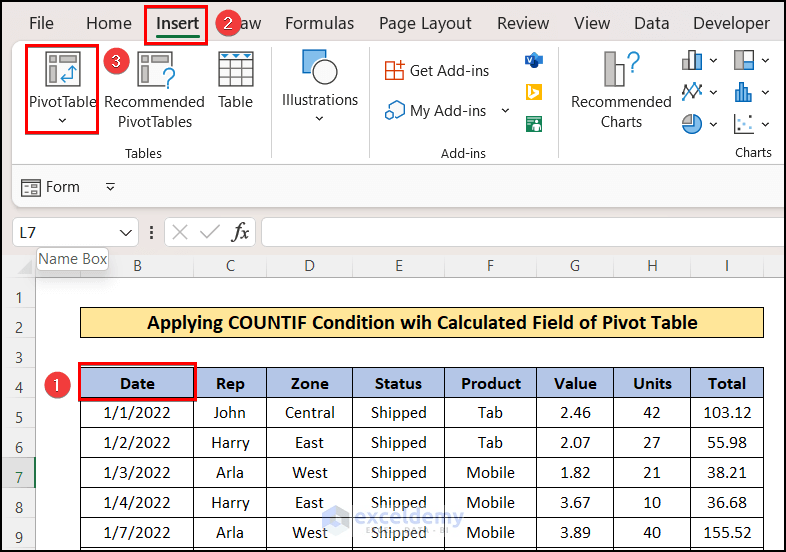Click the cell with total 155.52

pyautogui.click(x=727, y=532)
